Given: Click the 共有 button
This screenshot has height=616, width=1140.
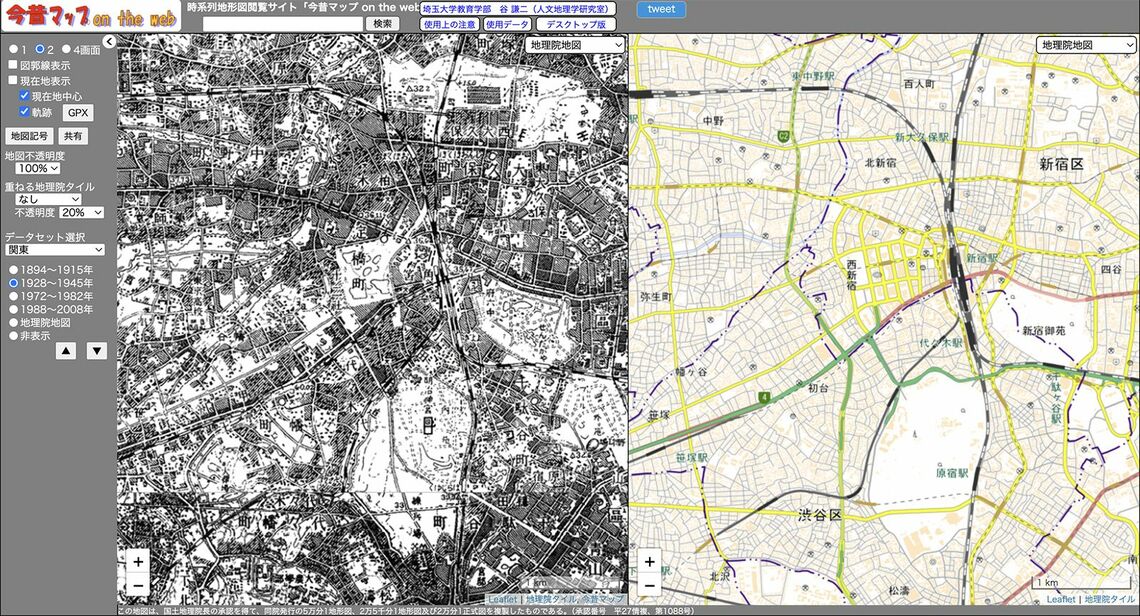Looking at the screenshot, I should click(x=73, y=136).
